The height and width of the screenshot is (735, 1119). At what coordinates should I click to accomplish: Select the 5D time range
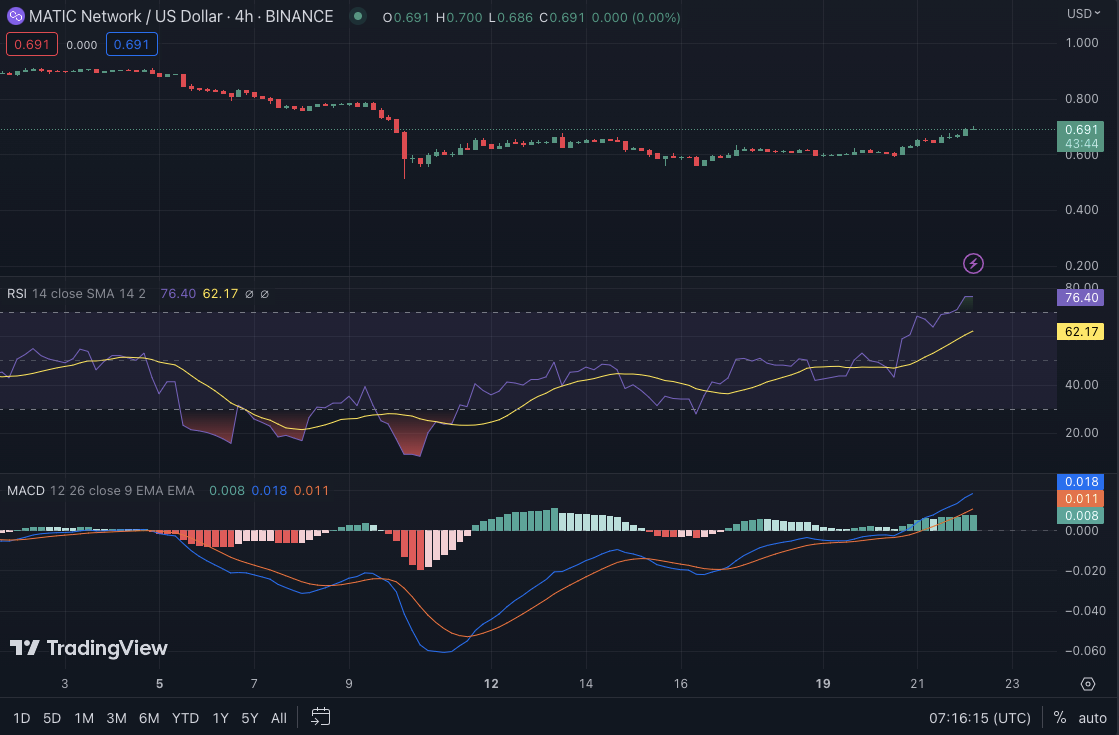click(x=52, y=718)
